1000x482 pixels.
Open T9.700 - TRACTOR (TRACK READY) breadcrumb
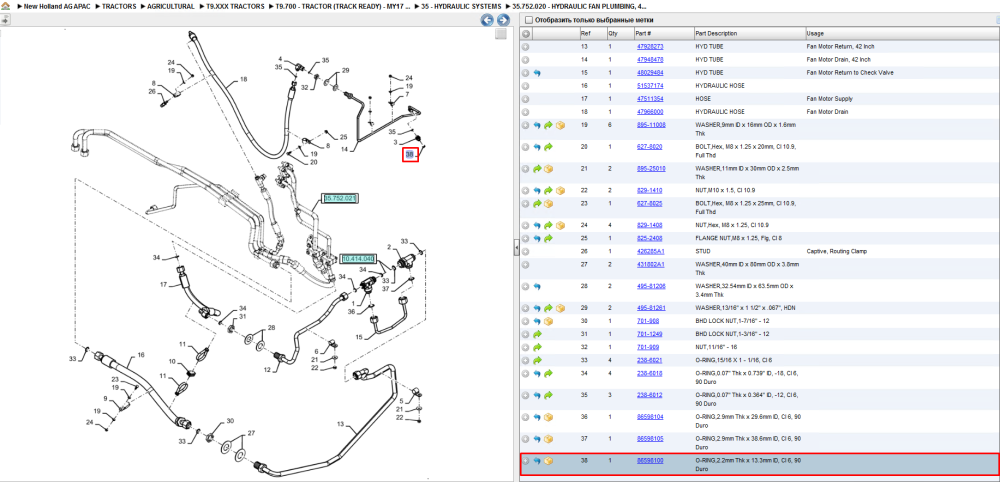(x=343, y=6)
